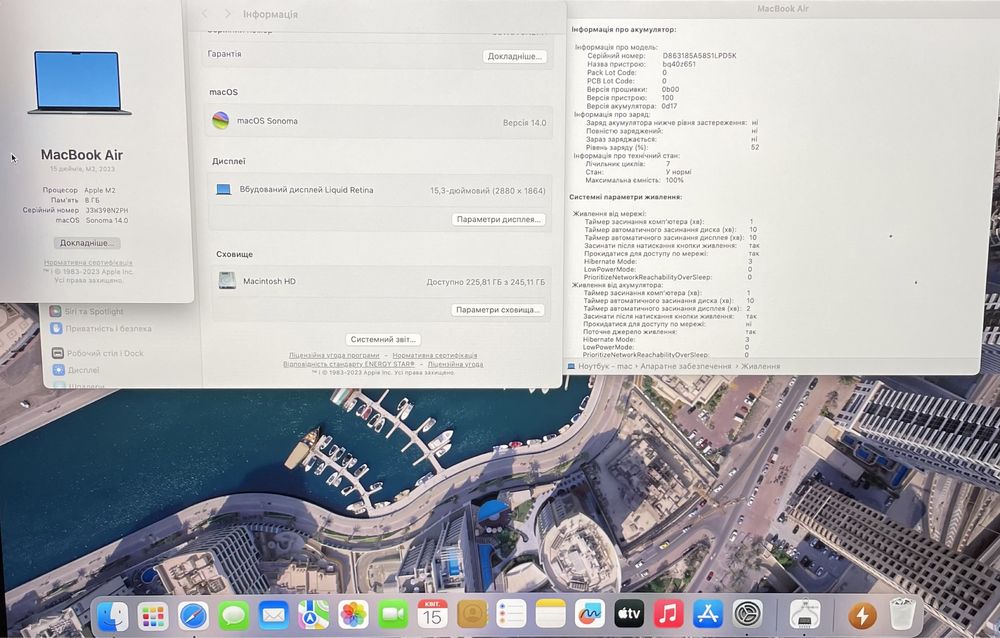Open Відповідність стандарту ENERGY STAR link
This screenshot has width=1000, height=638.
click(349, 364)
